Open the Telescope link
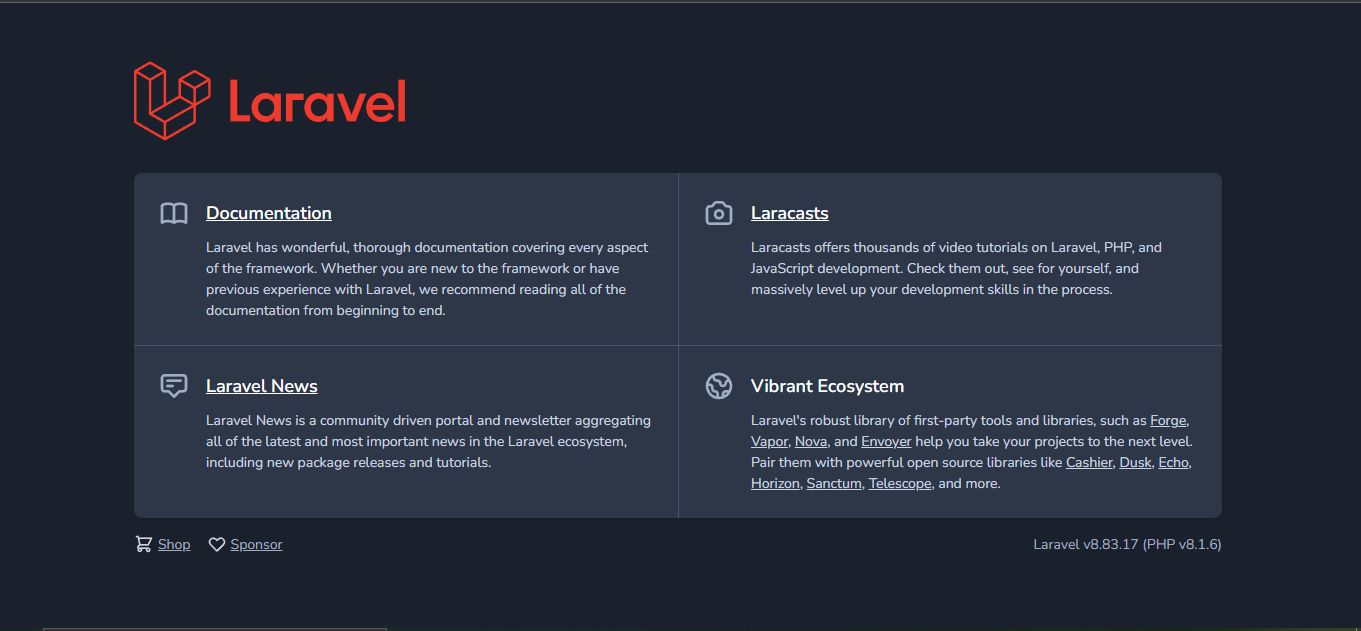 (900, 483)
